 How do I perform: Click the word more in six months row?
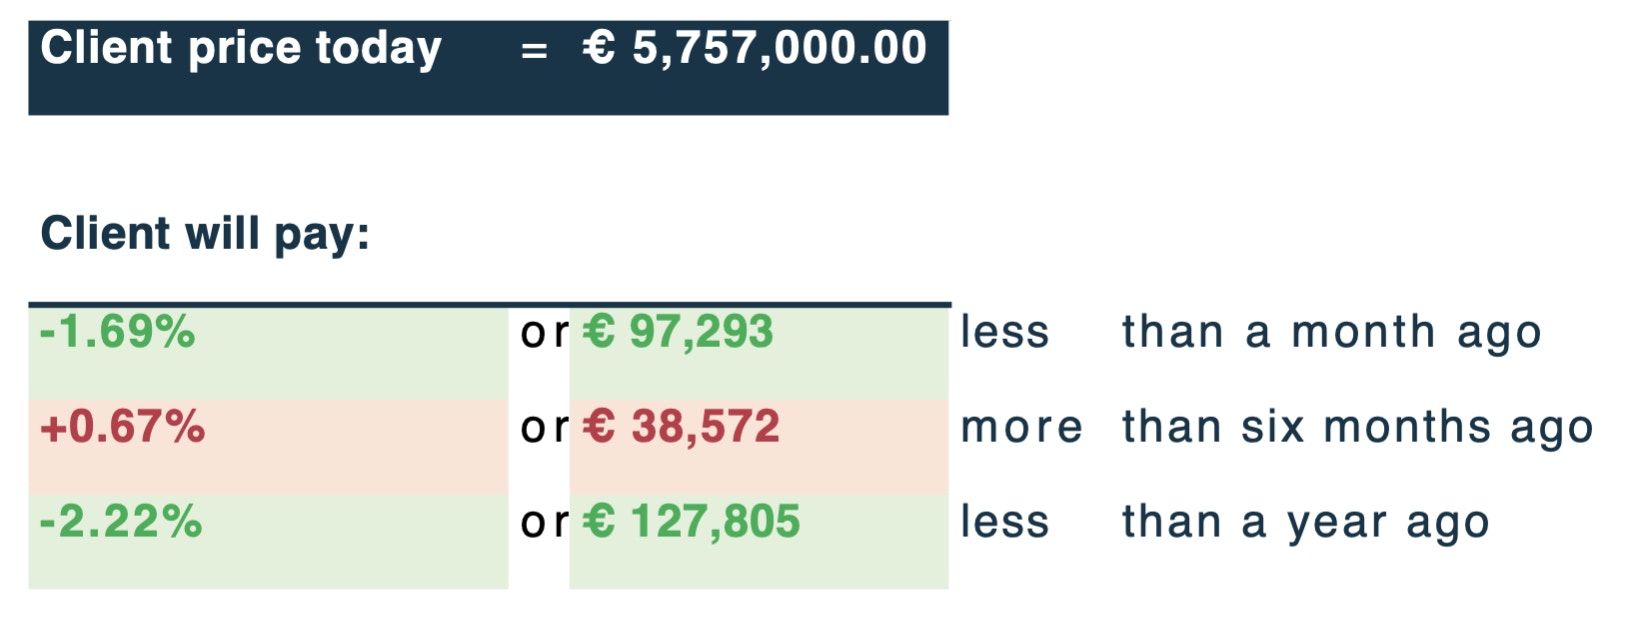pos(1022,428)
